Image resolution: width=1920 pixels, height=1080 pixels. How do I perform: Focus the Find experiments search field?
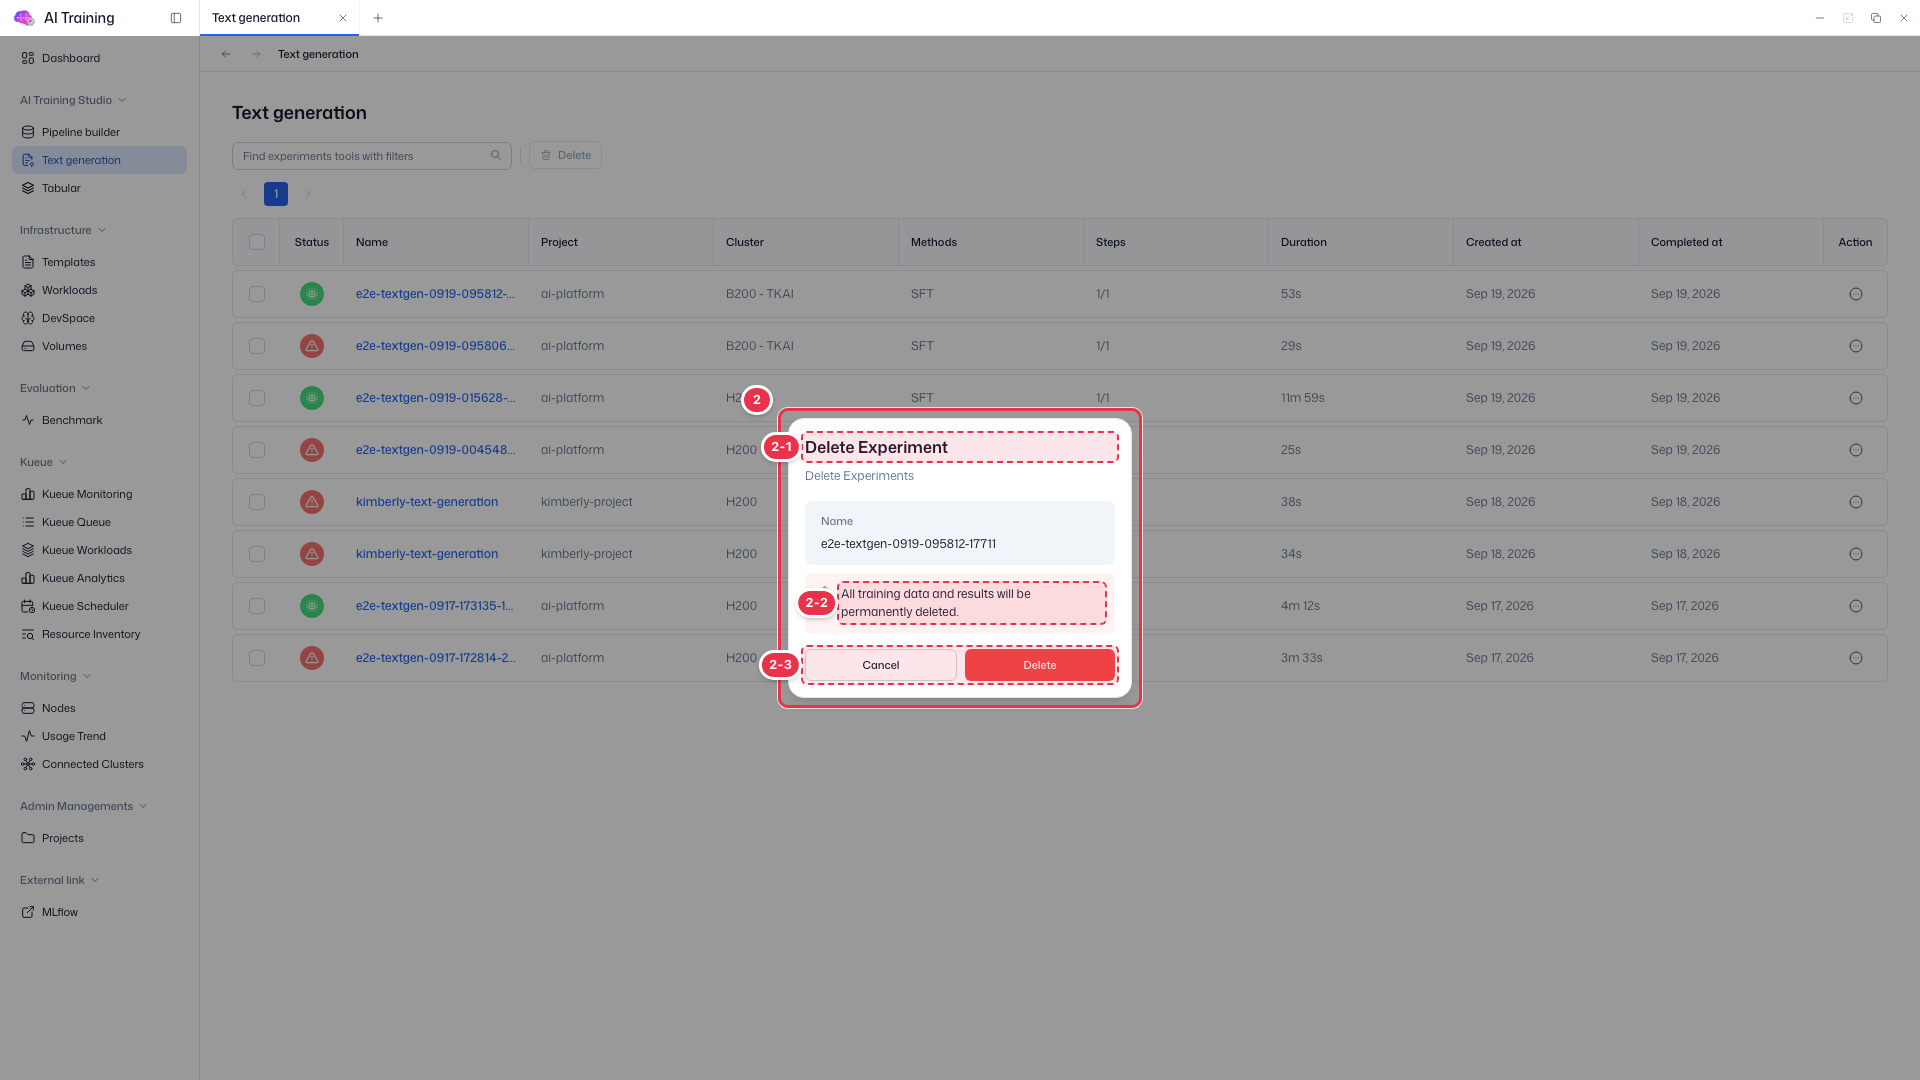coord(362,156)
